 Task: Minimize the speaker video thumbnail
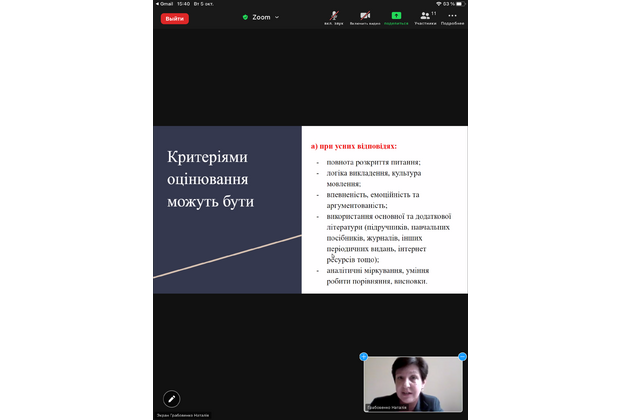[x=462, y=356]
